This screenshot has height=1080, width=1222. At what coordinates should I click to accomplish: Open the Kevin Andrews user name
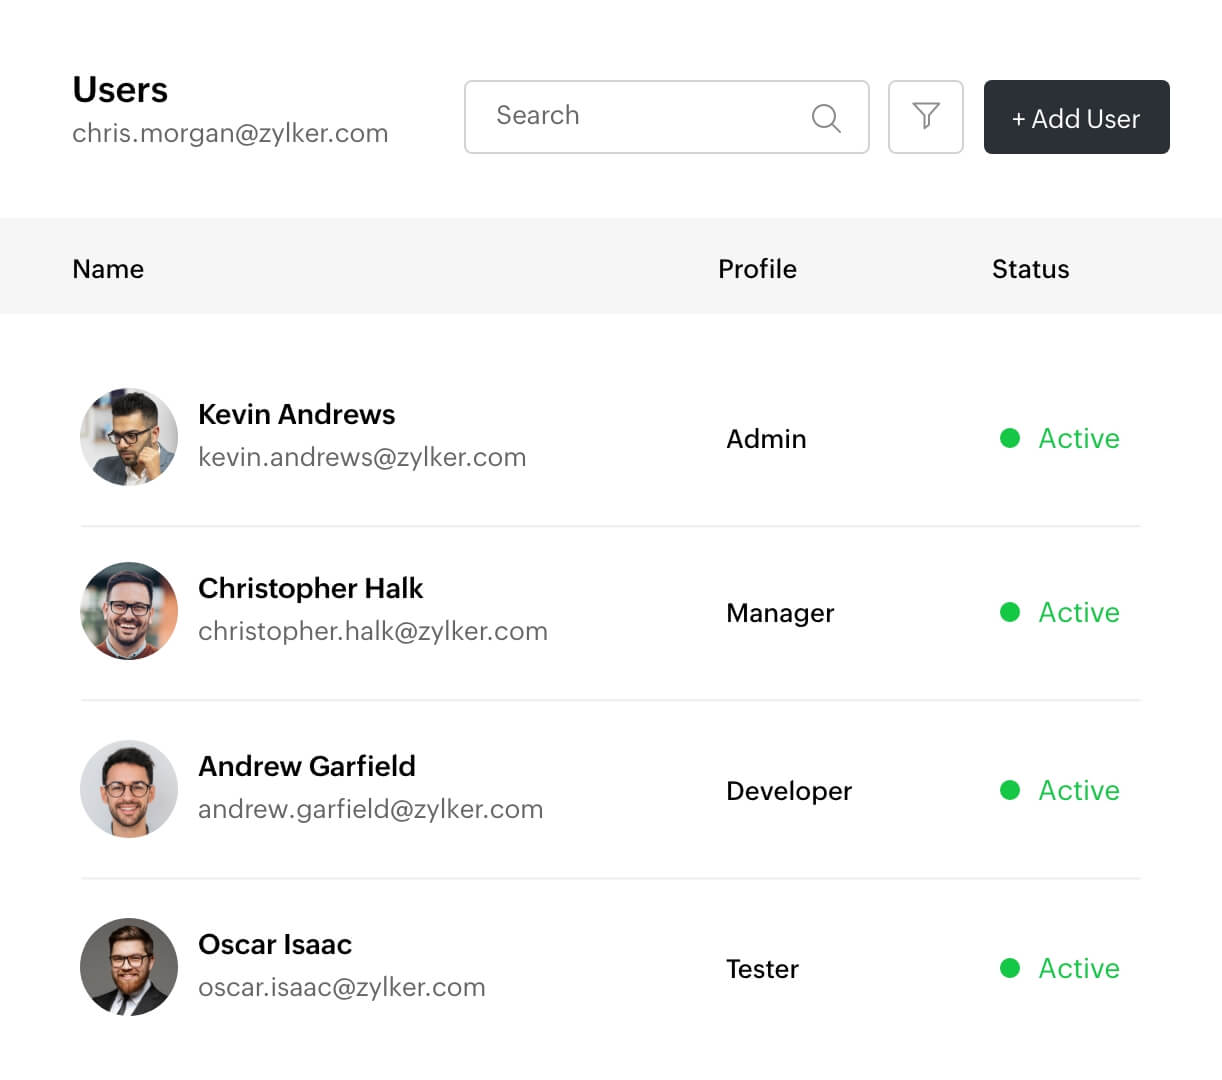coord(296,414)
